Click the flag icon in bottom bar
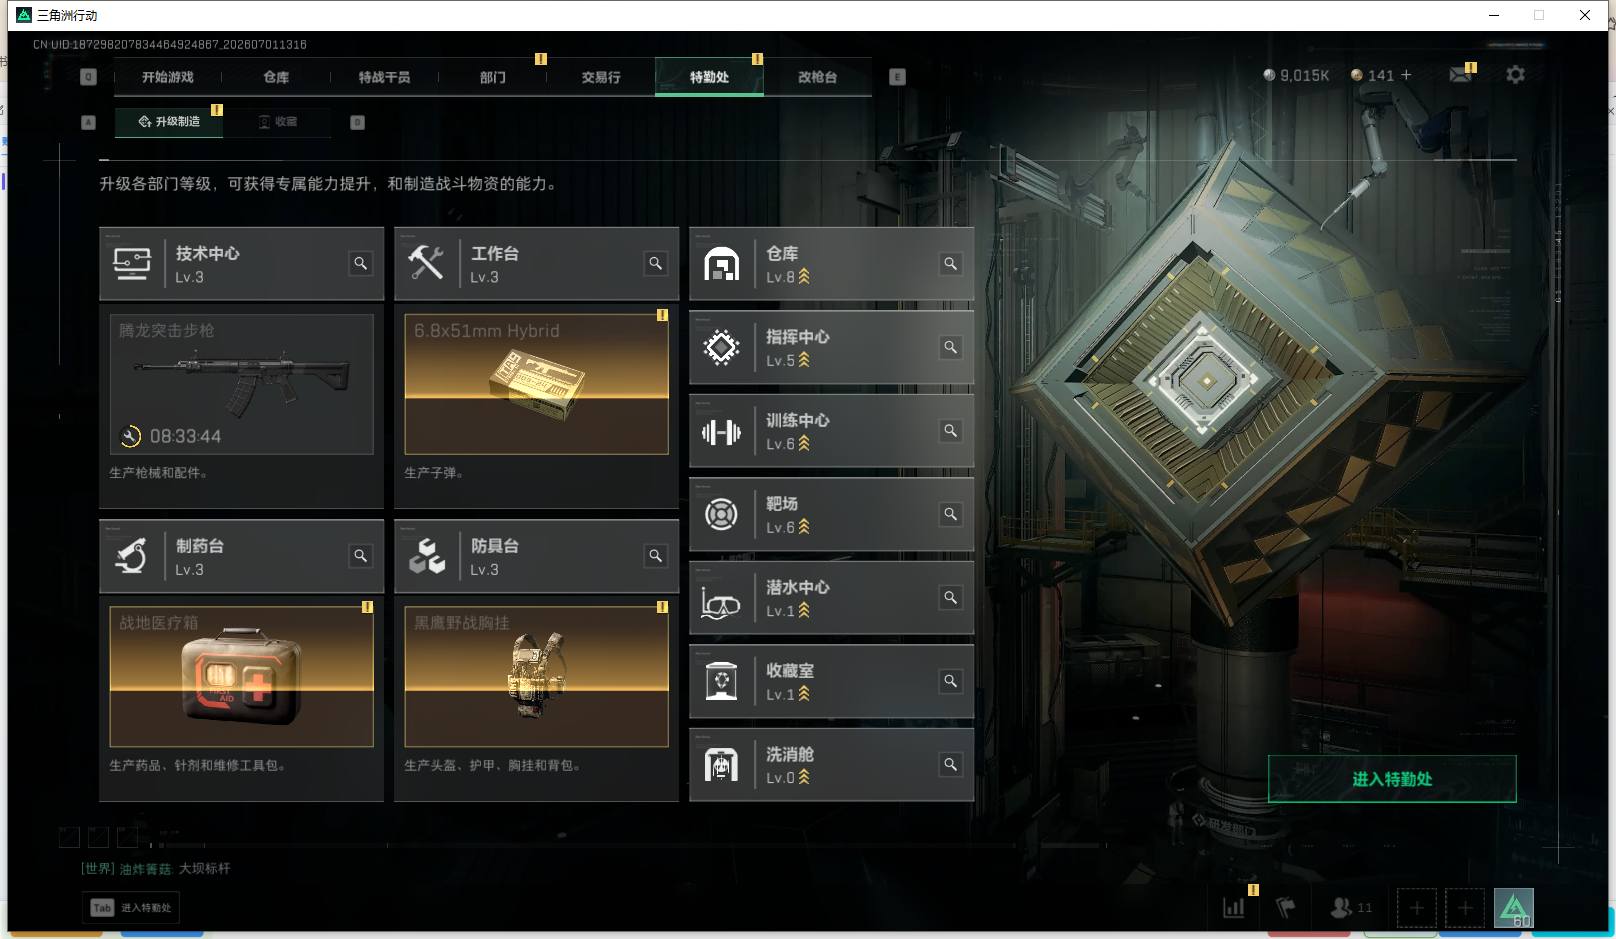Image resolution: width=1616 pixels, height=939 pixels. (x=1286, y=907)
